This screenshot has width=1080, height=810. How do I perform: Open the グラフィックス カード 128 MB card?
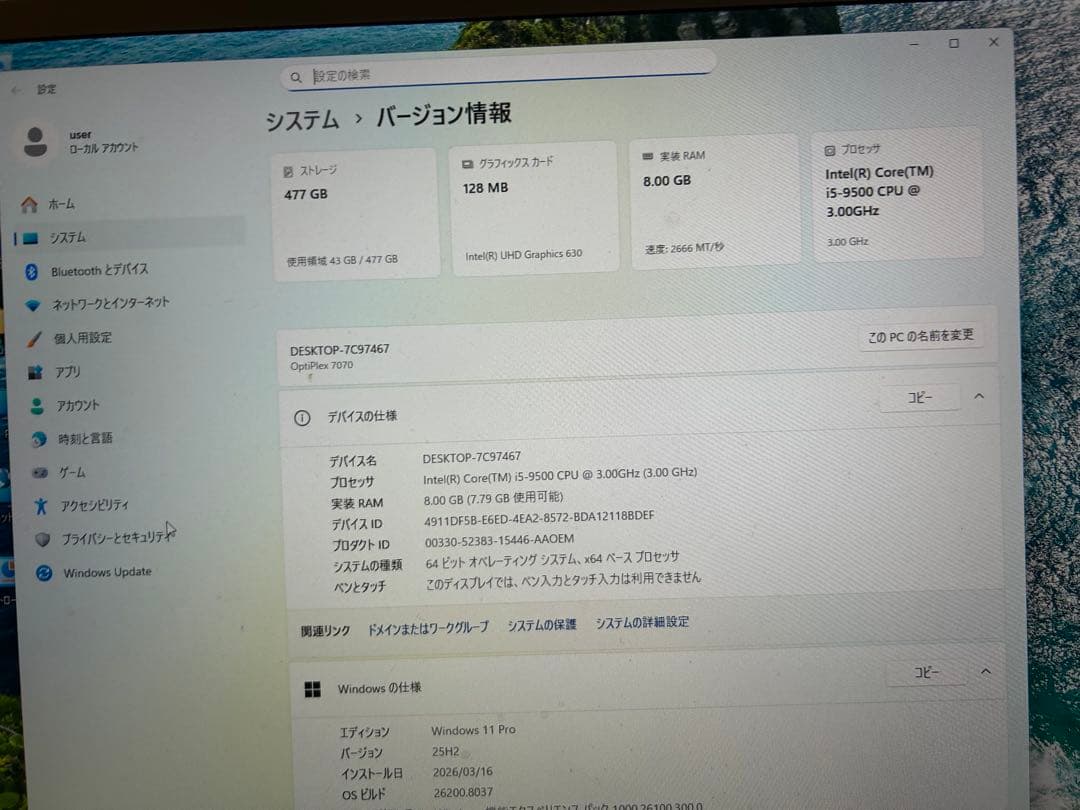coord(534,207)
